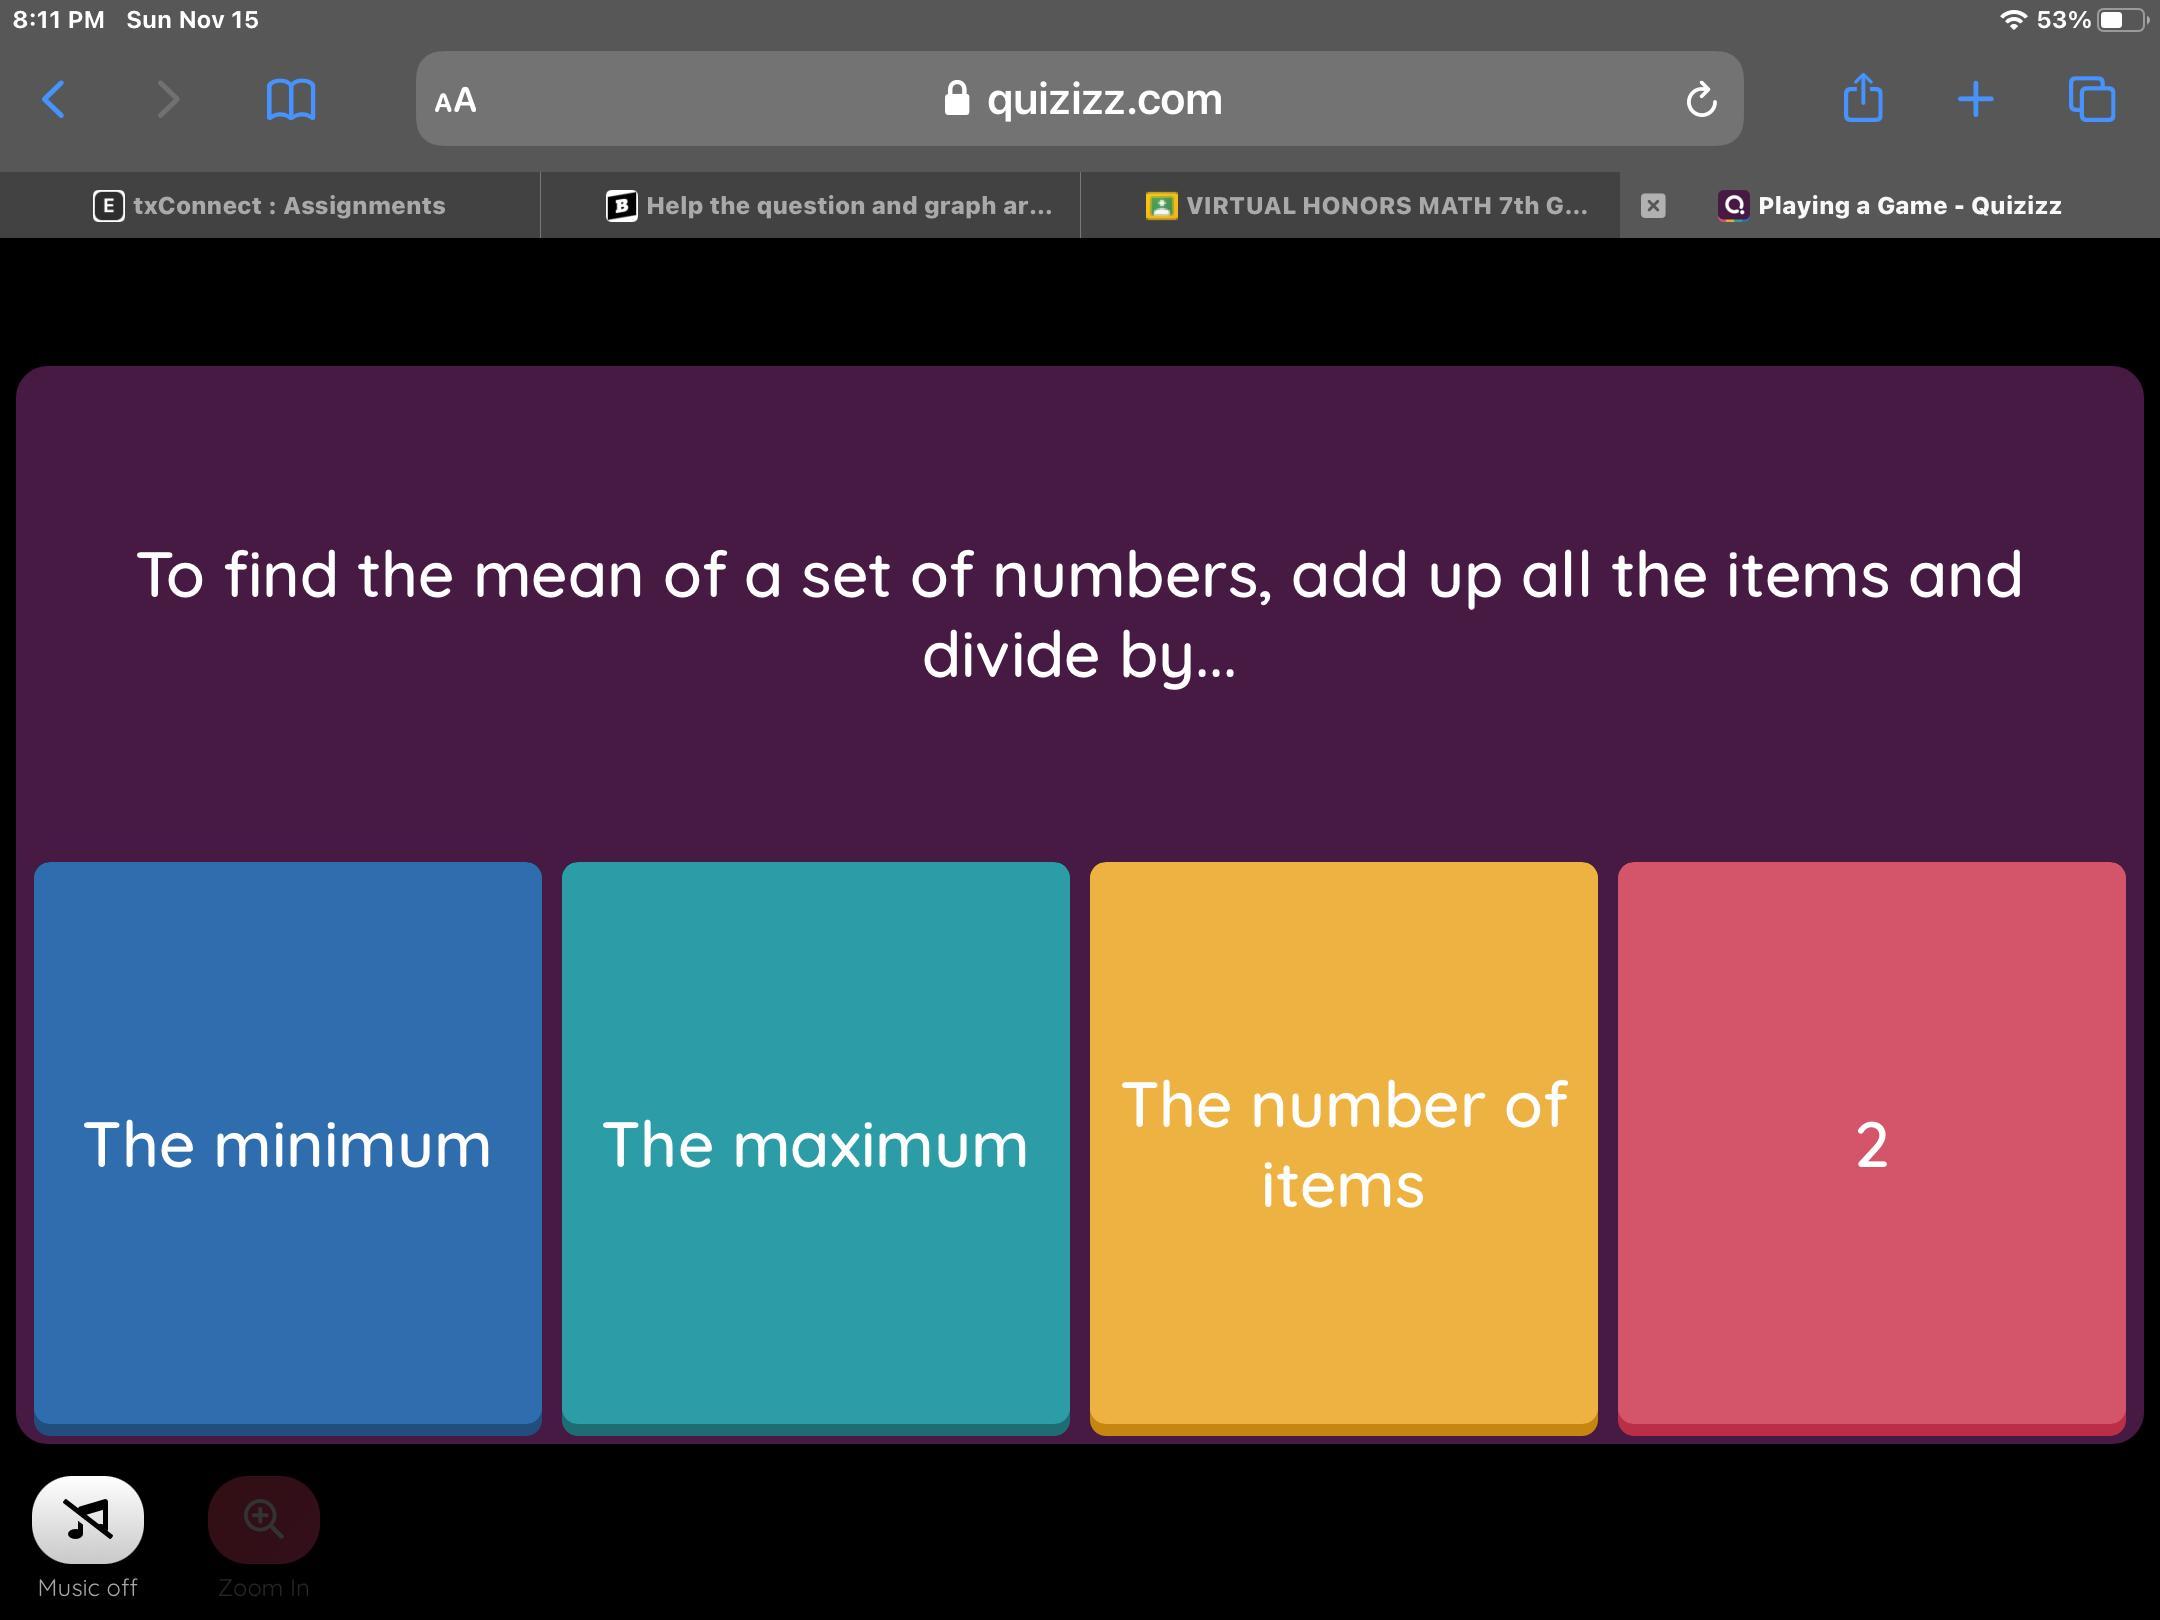Tap the page reload icon

click(x=1700, y=99)
